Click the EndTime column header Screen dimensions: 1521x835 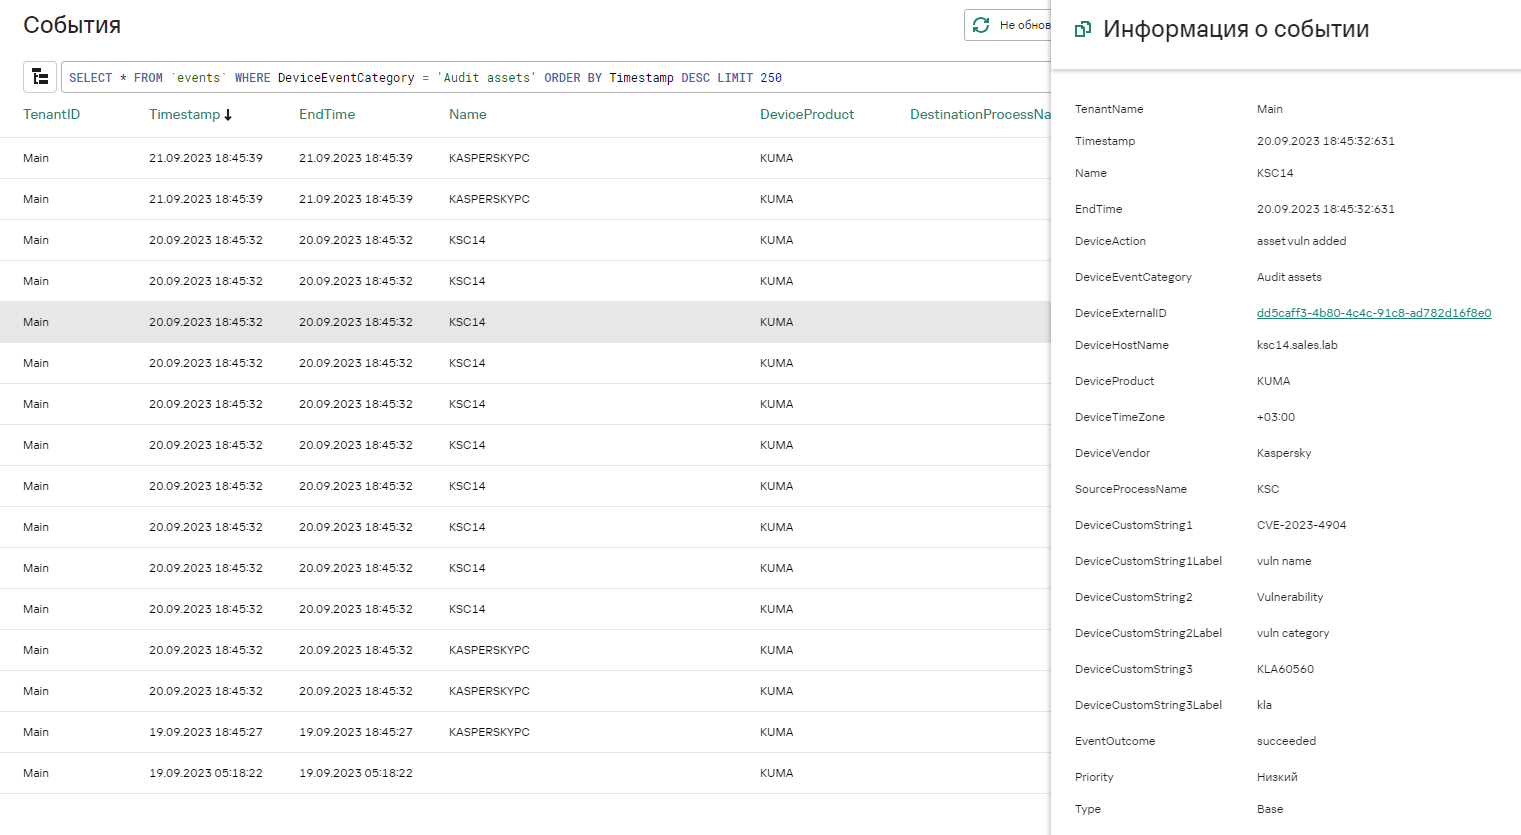coord(327,114)
